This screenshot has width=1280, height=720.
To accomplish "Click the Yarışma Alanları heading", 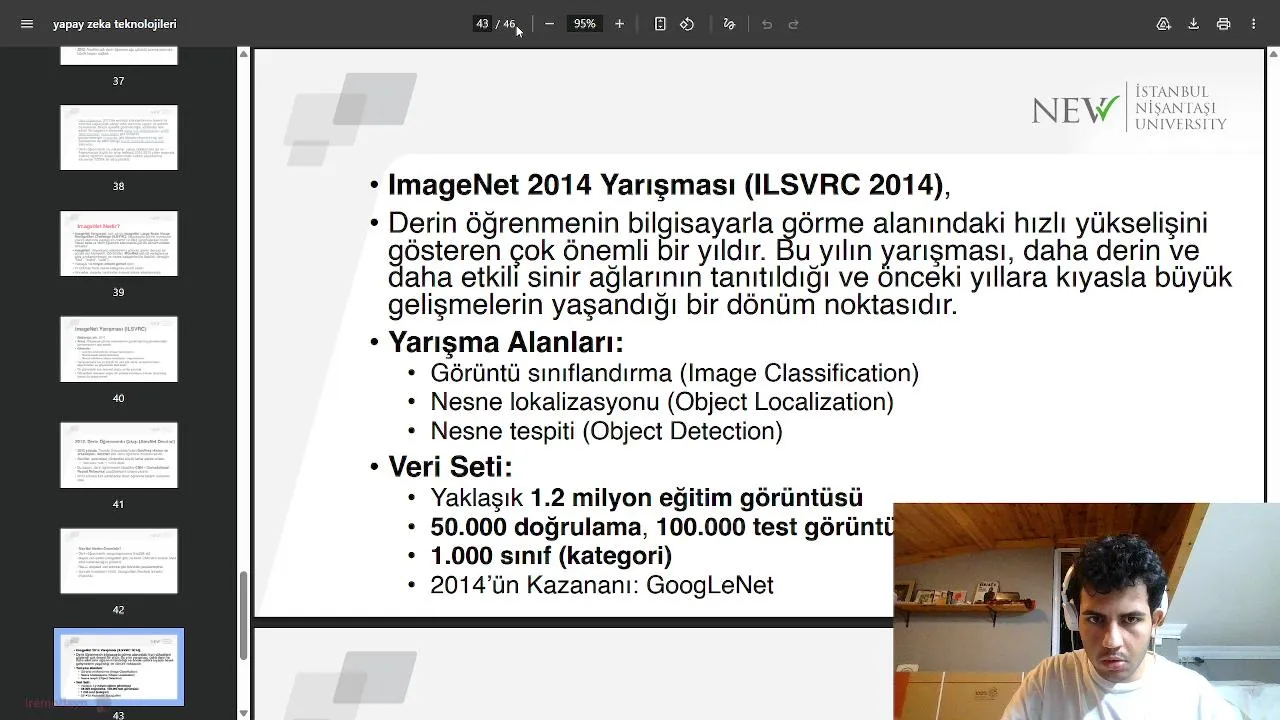I will [506, 342].
